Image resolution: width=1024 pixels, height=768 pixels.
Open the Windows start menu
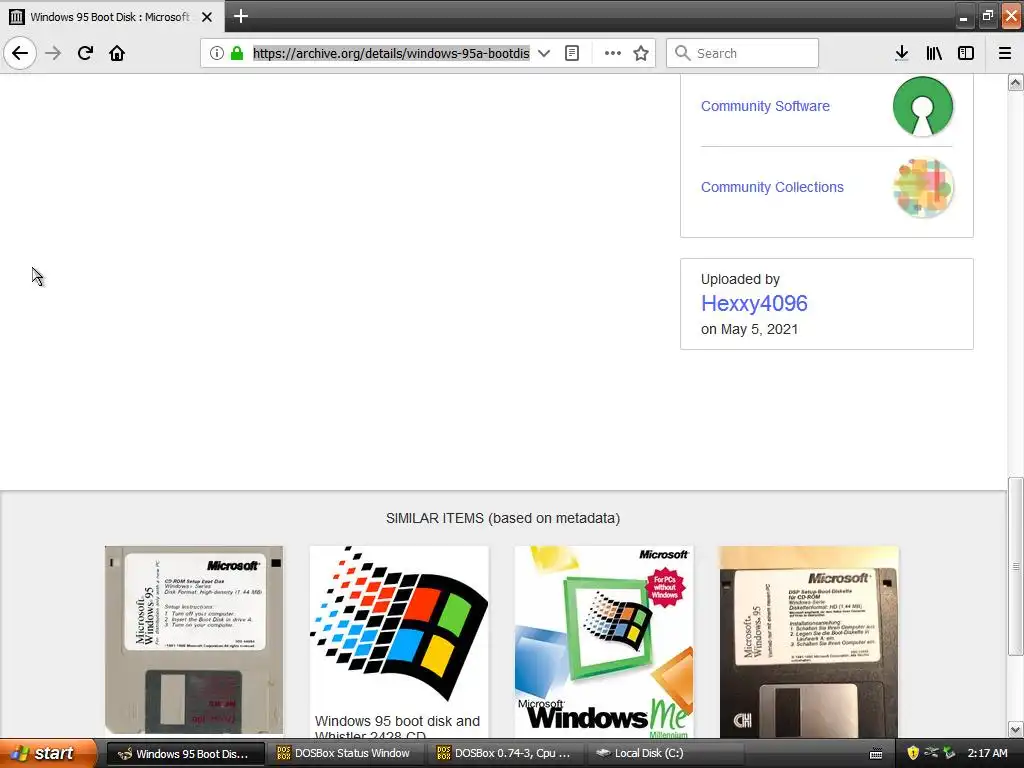pyautogui.click(x=48, y=753)
